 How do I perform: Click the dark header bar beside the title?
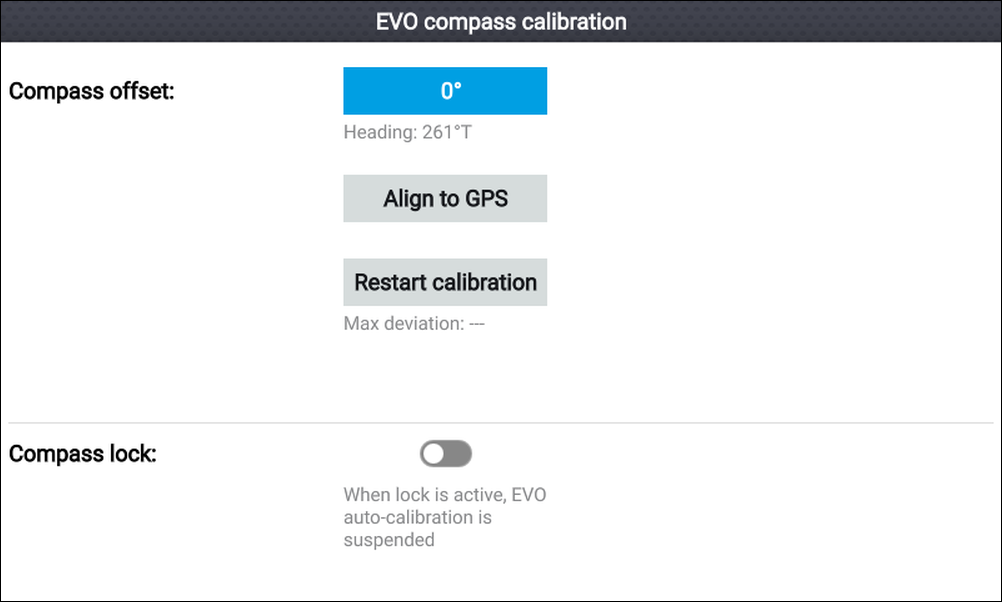point(812,22)
